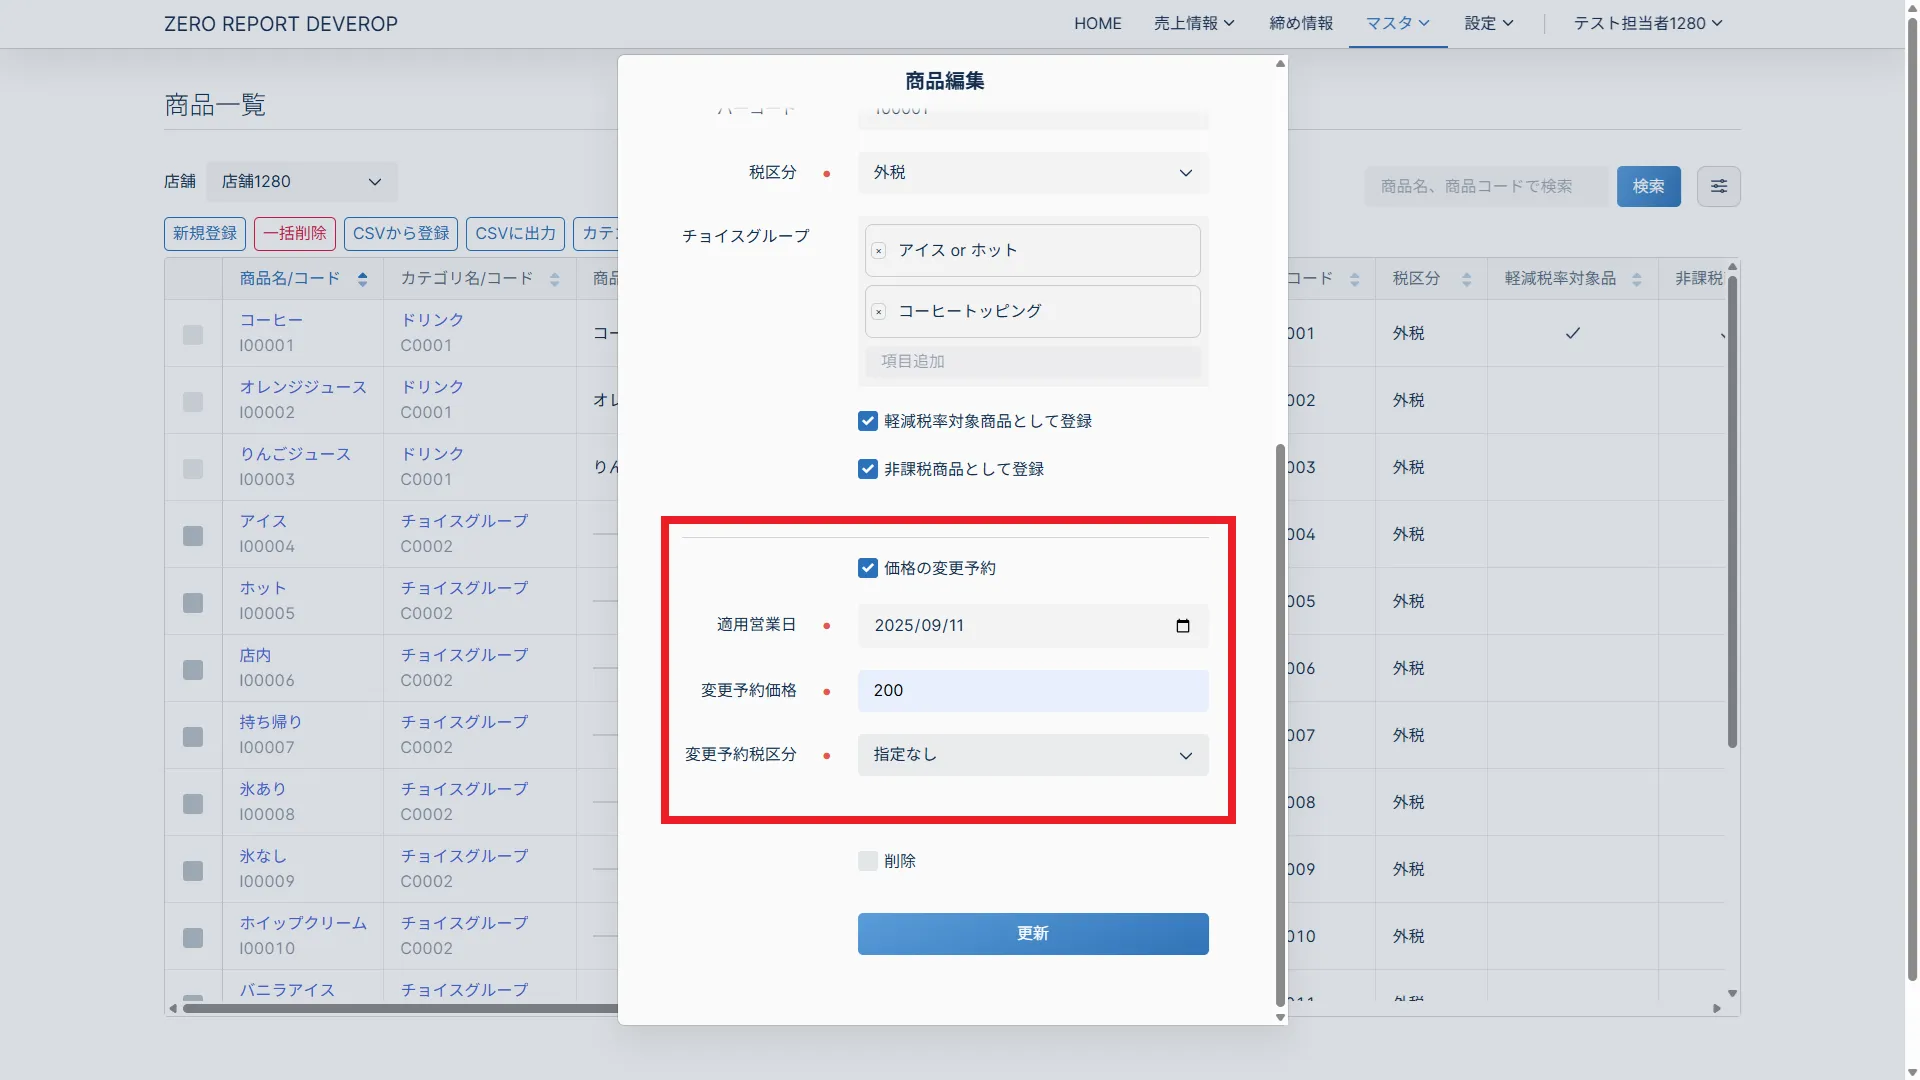The image size is (1920, 1080).
Task: Toggle 価格の変更予約 checkbox
Action: [x=868, y=569]
